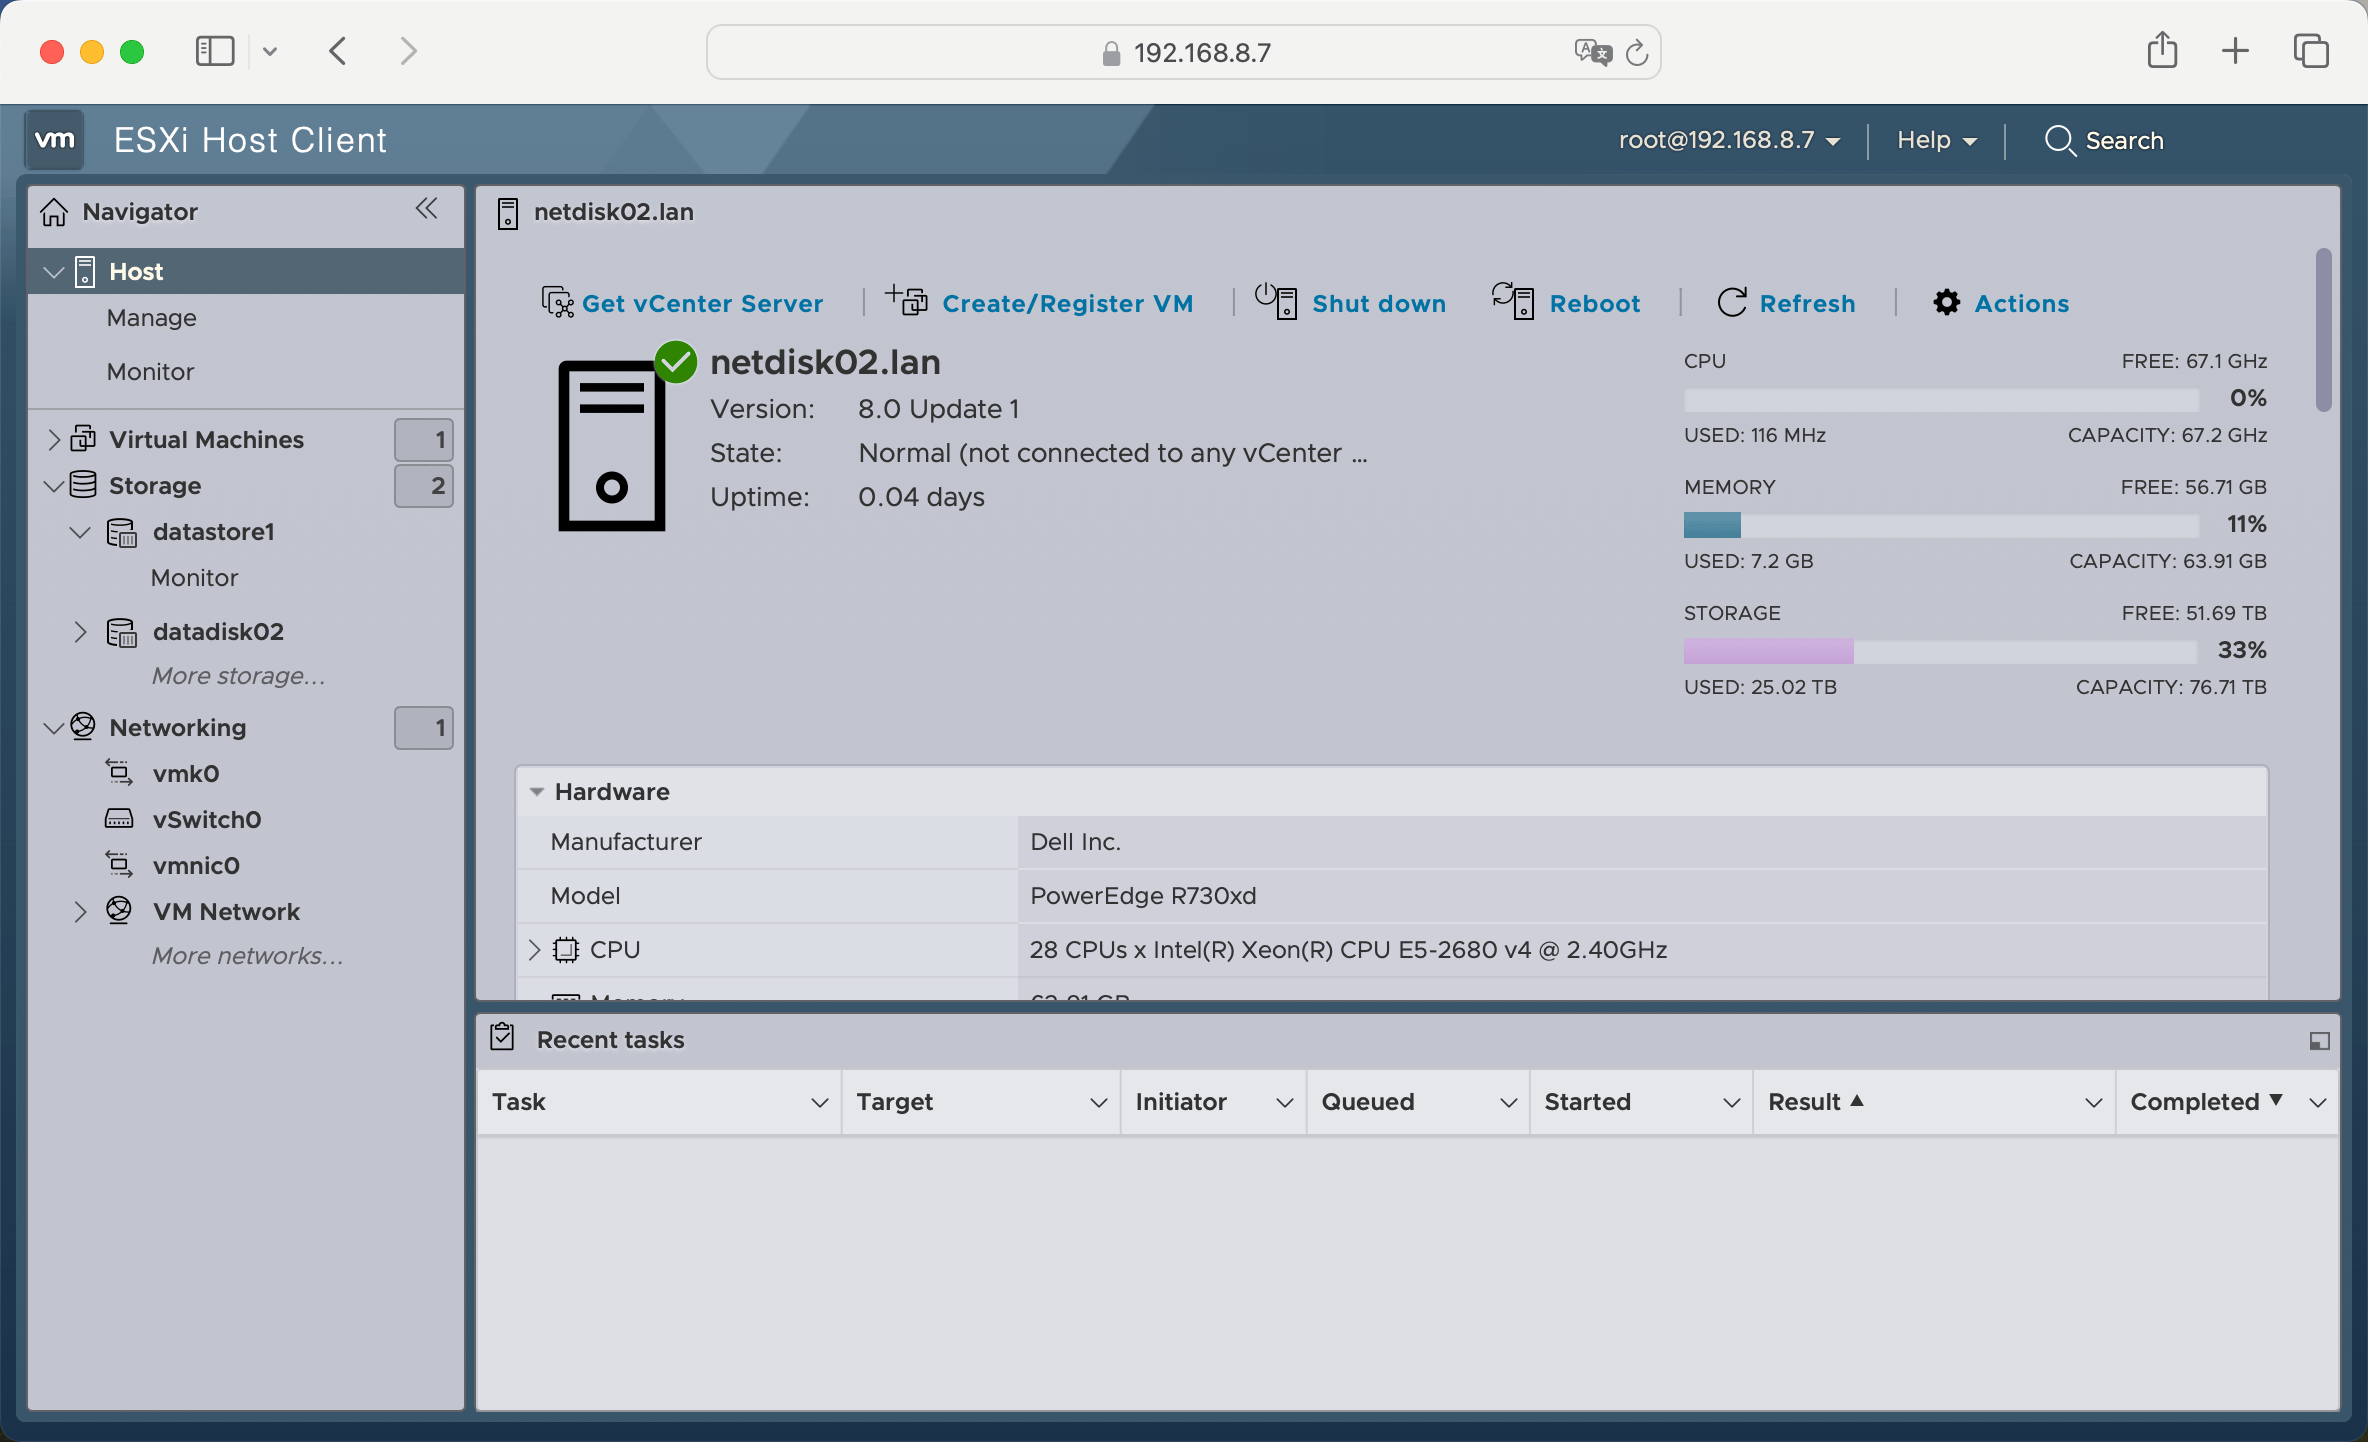Click the CPU usage bar
2368x1442 pixels.
[x=1941, y=398]
